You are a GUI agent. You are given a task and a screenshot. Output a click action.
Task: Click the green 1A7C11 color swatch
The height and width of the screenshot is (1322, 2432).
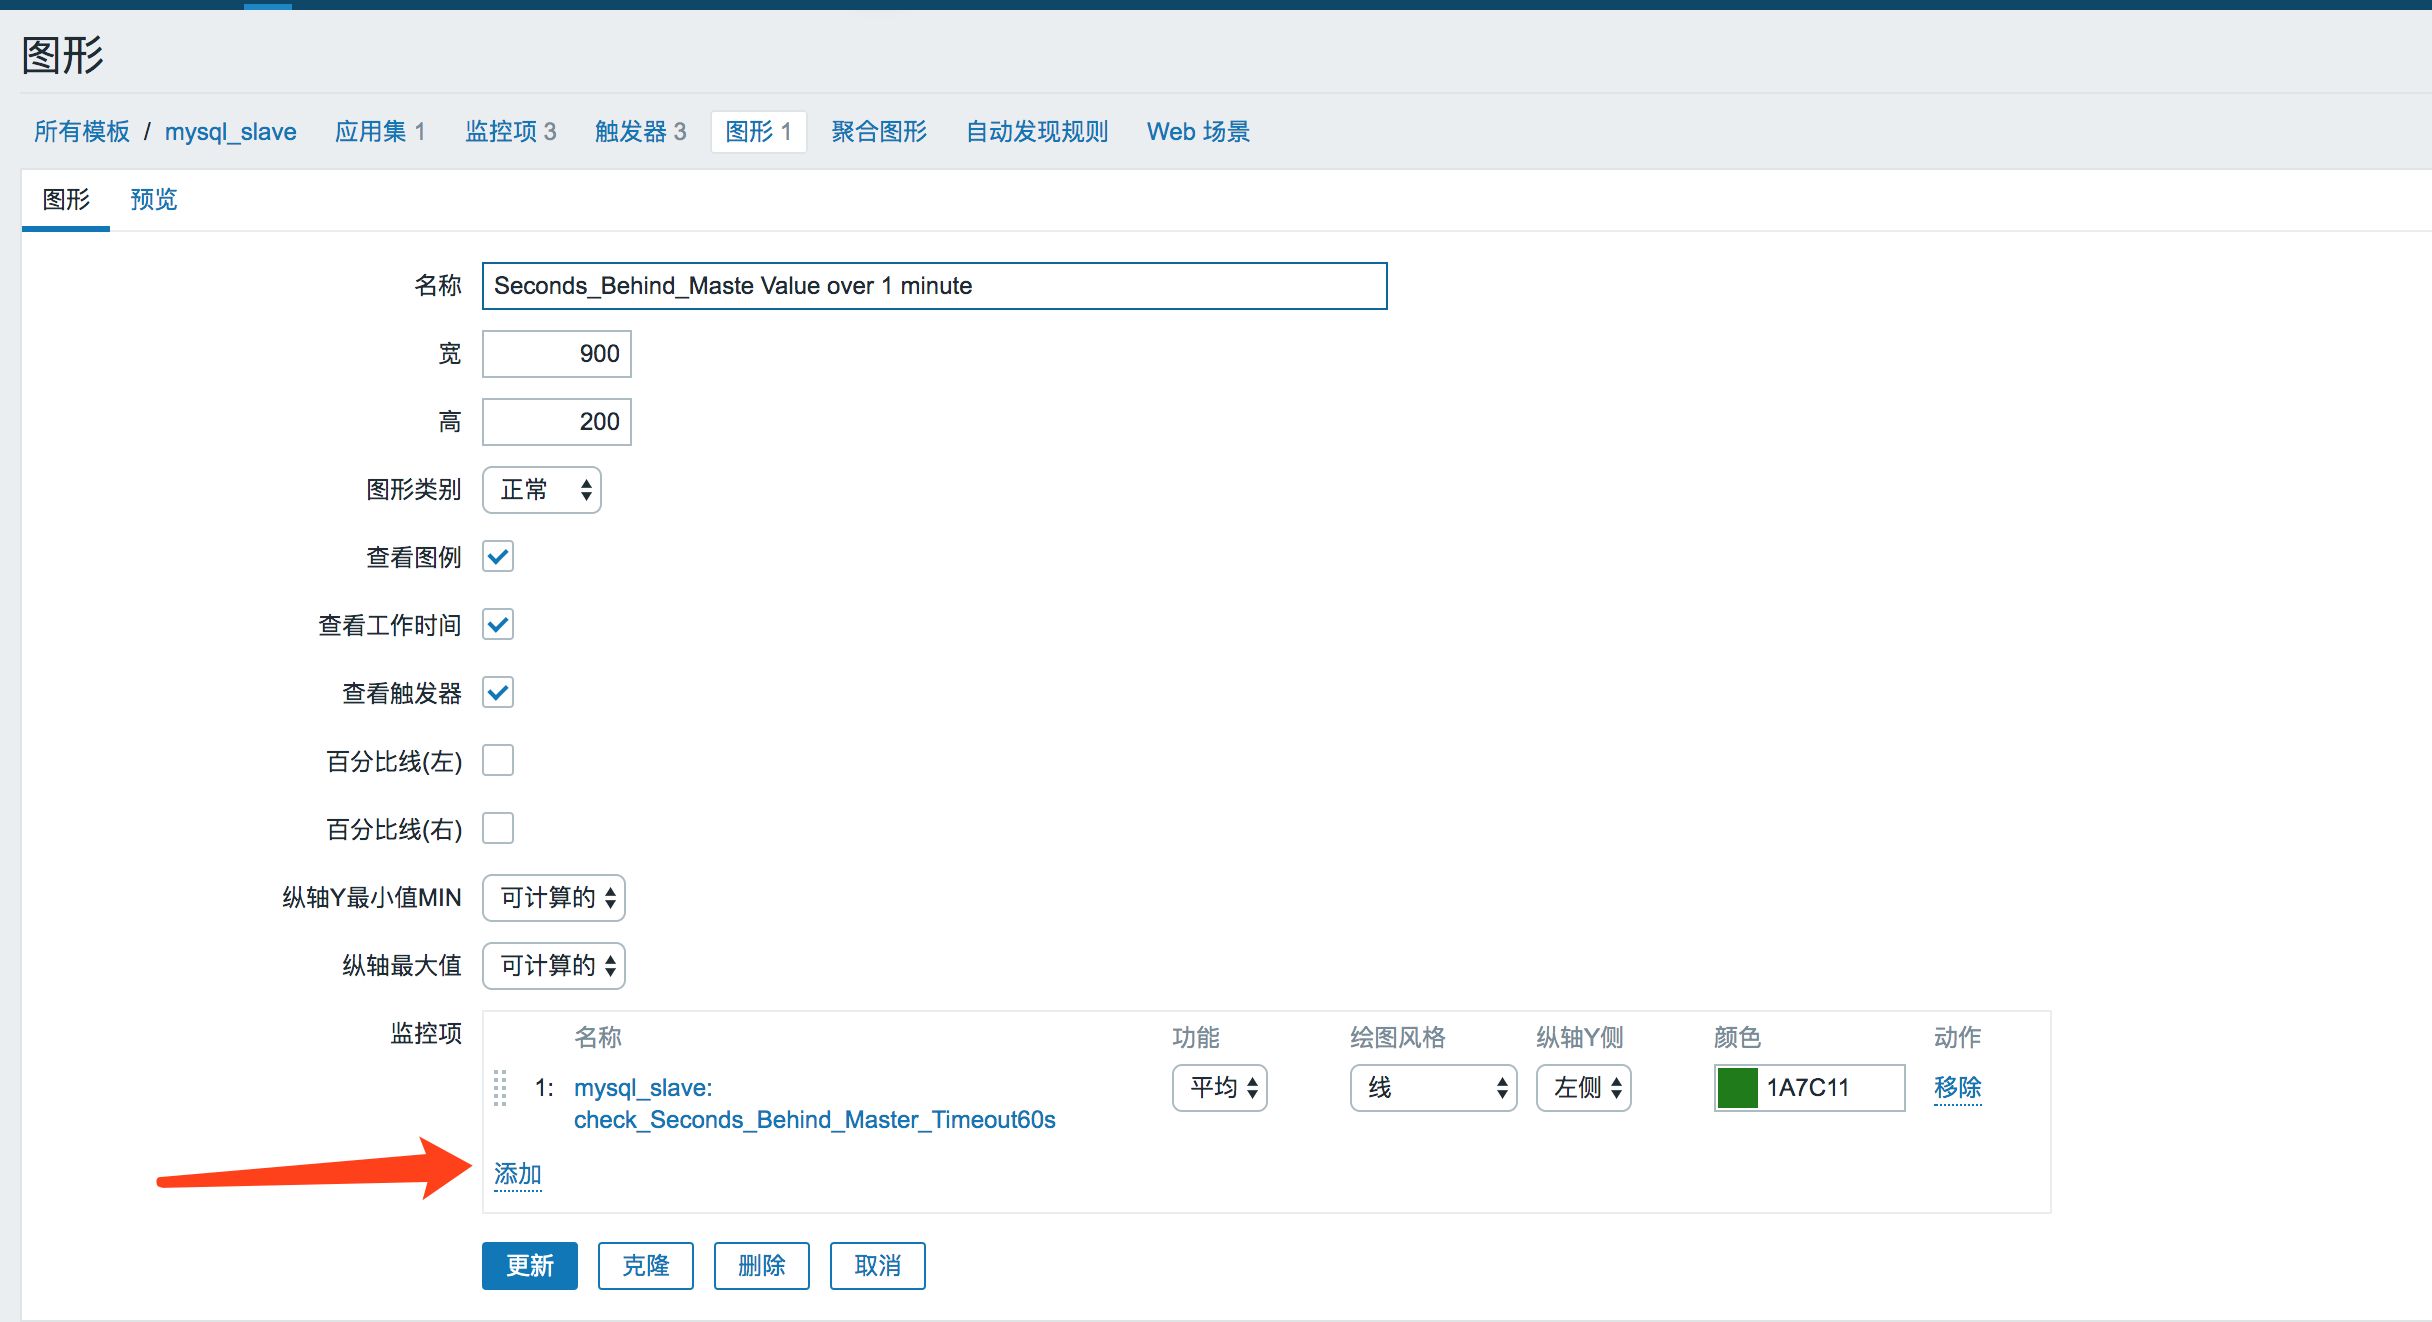coord(1738,1088)
